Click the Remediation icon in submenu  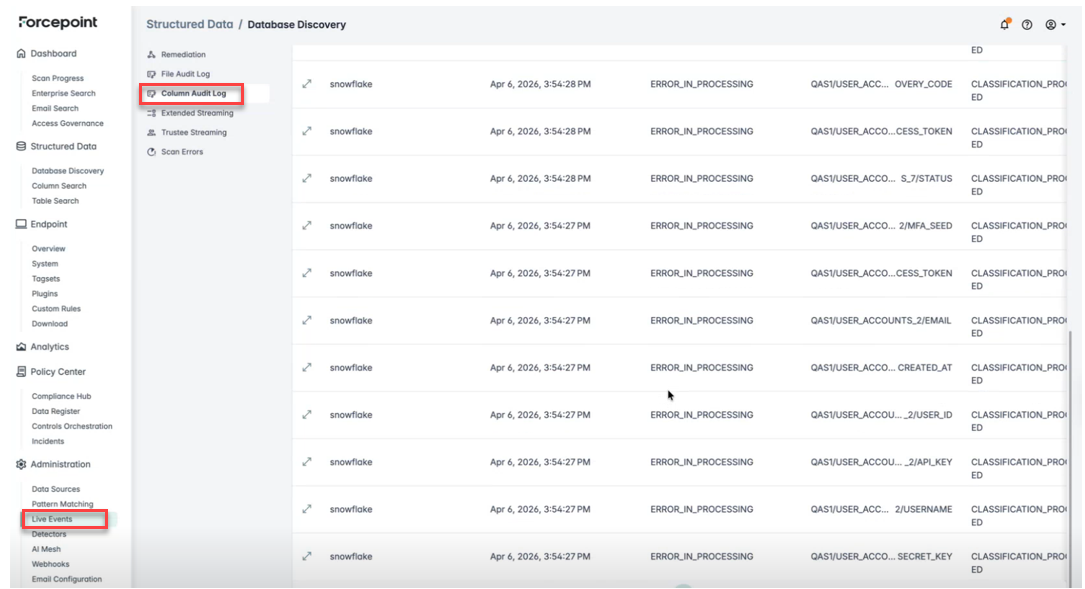(151, 55)
